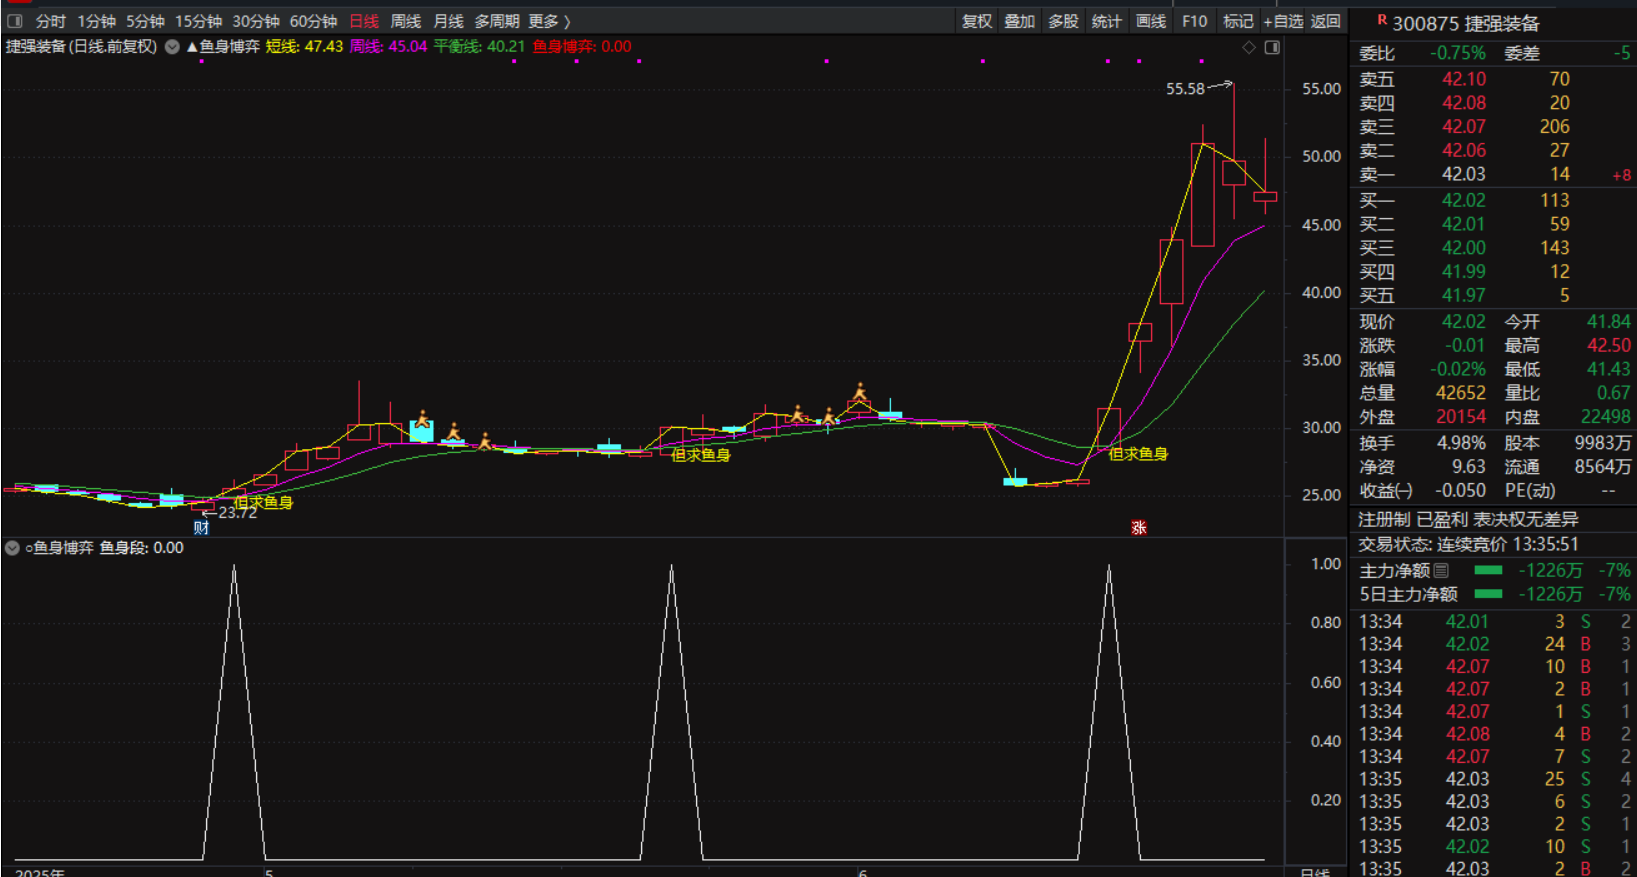
Task: Select the 15分钟 period tab
Action: coord(198,21)
